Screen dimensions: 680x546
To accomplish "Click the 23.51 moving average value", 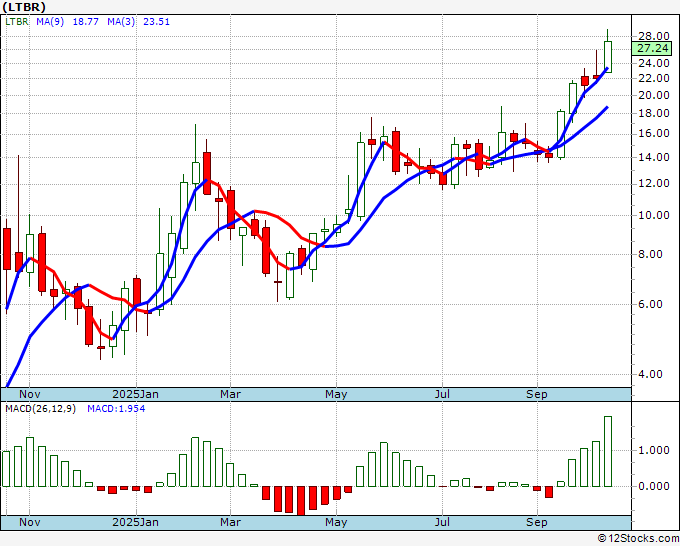I will [157, 21].
